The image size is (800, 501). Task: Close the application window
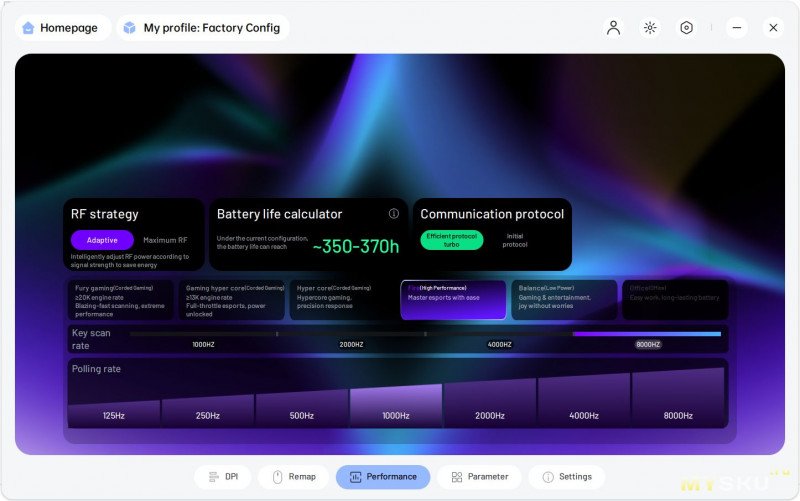pyautogui.click(x=773, y=28)
